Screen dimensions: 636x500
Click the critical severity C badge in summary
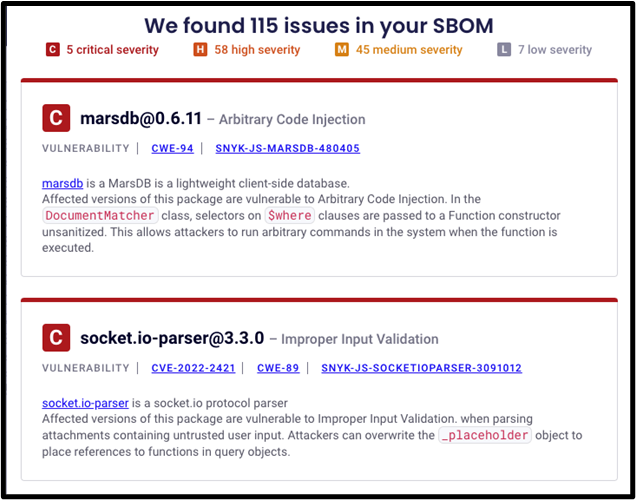(x=53, y=49)
